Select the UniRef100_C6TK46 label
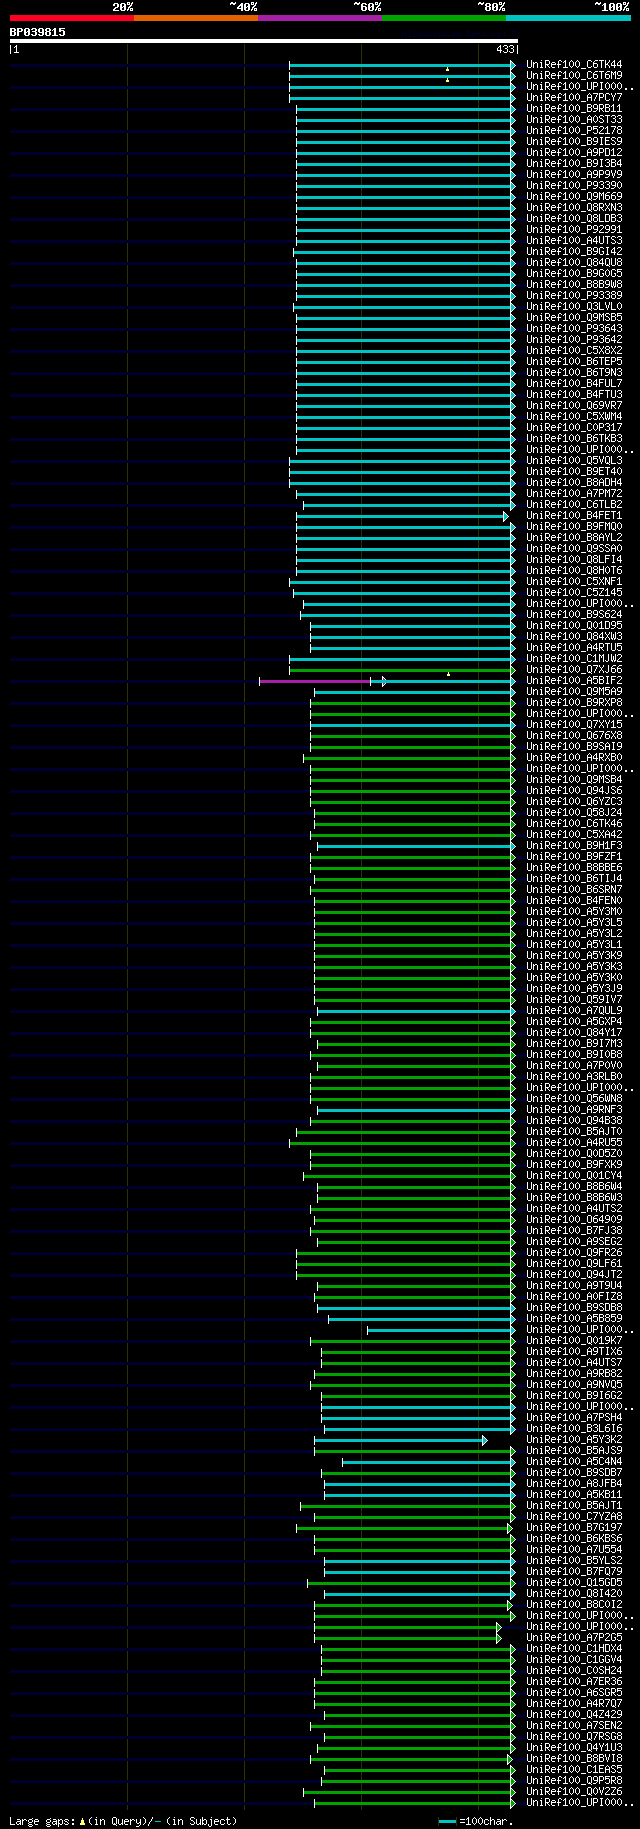The height and width of the screenshot is (1829, 640). 574,823
